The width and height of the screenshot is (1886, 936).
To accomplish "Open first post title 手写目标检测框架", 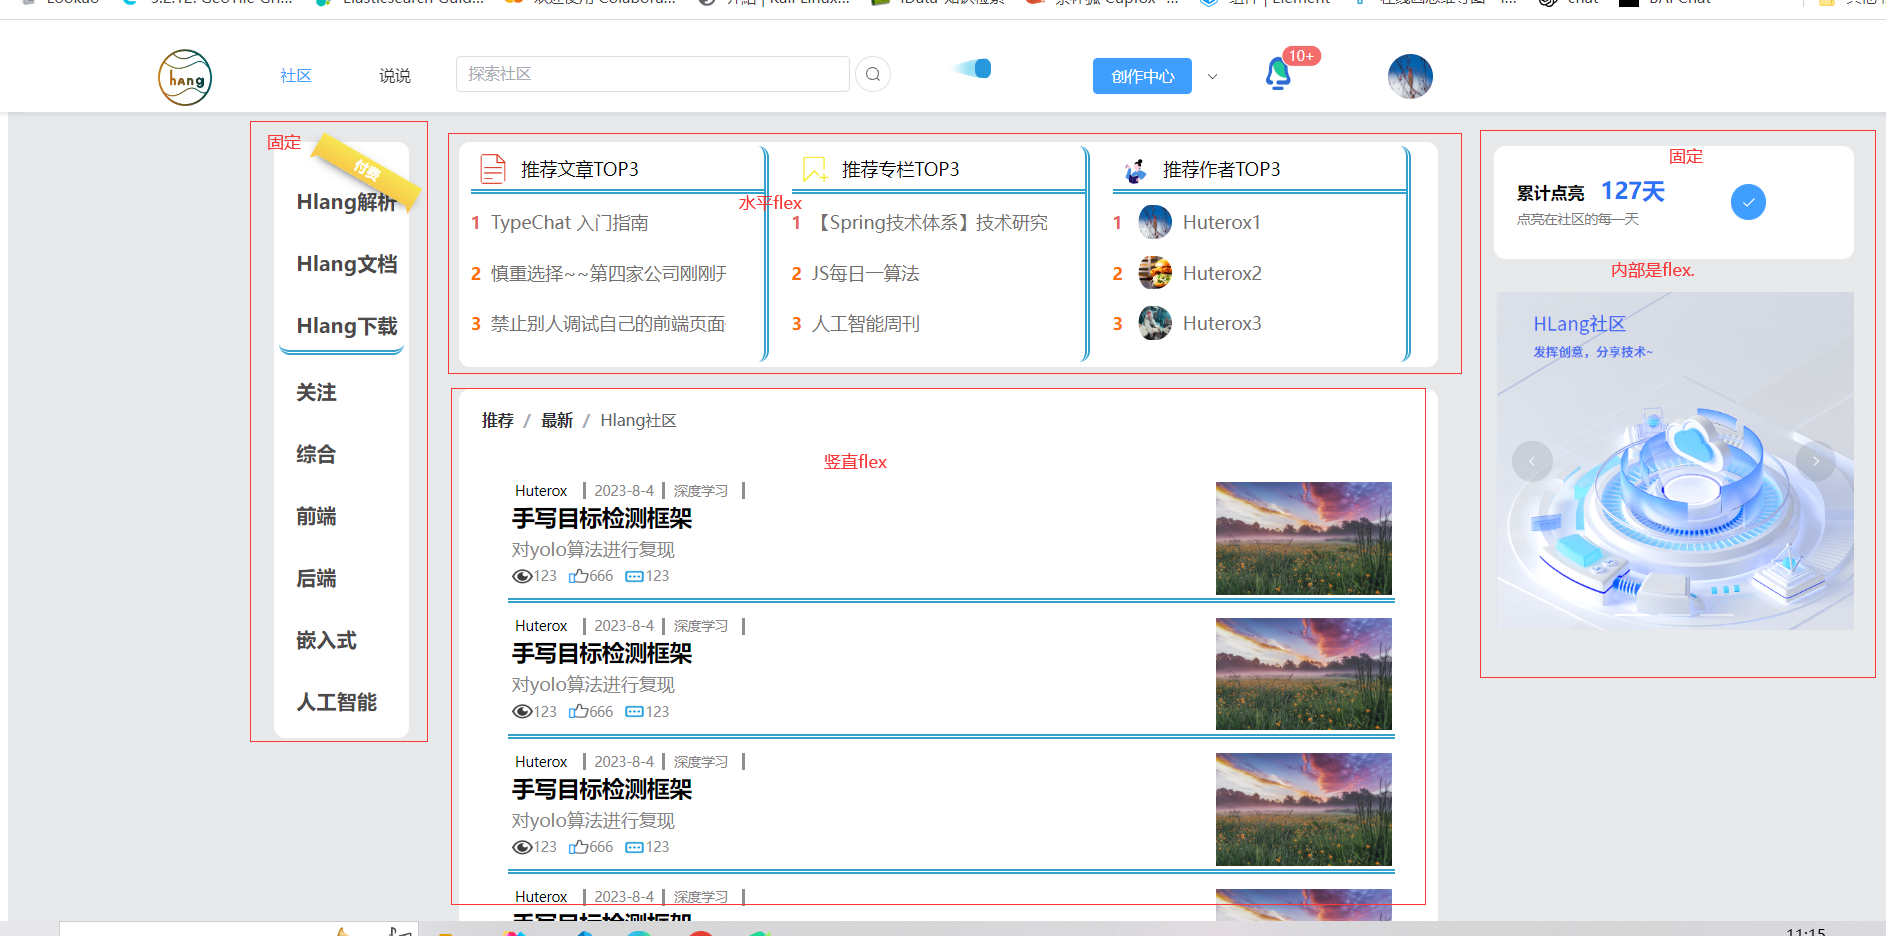I will [x=602, y=519].
